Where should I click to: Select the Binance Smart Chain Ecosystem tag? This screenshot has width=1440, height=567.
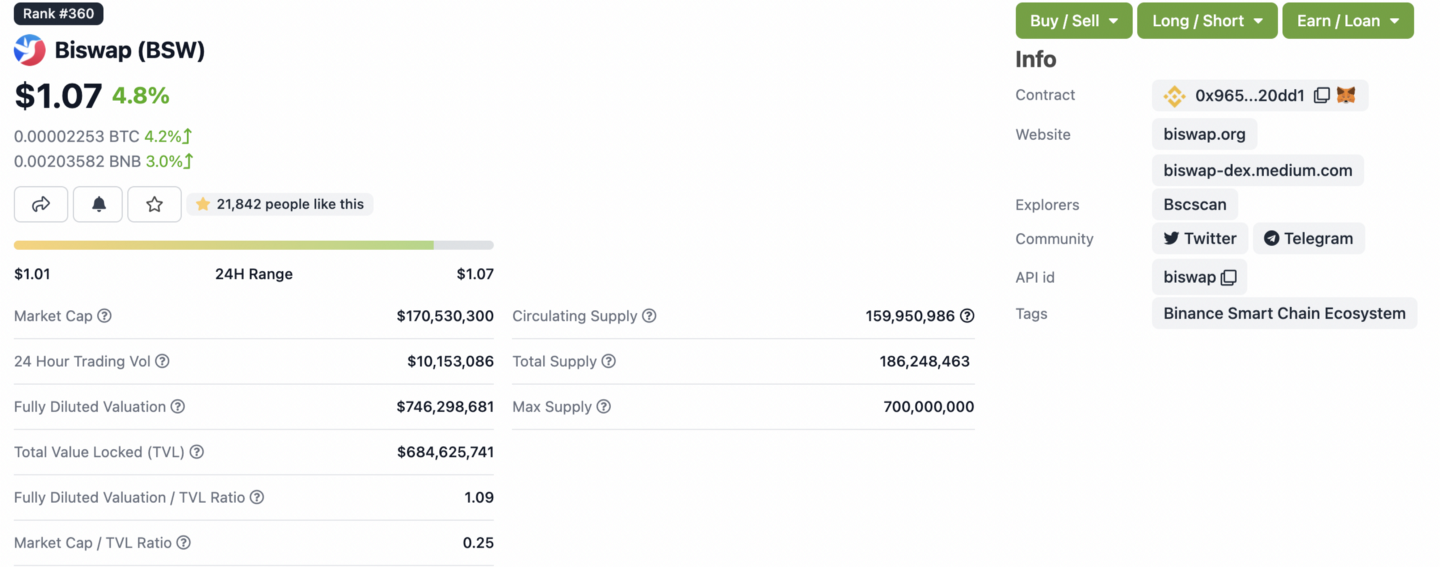(1284, 313)
